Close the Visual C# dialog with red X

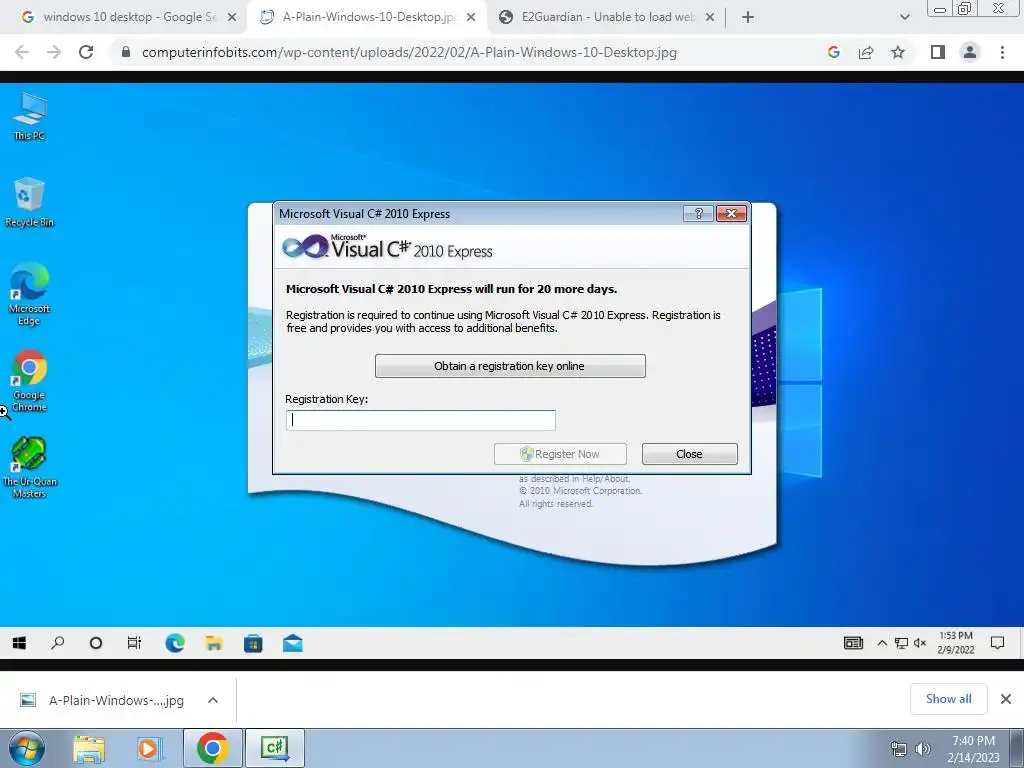tap(731, 214)
